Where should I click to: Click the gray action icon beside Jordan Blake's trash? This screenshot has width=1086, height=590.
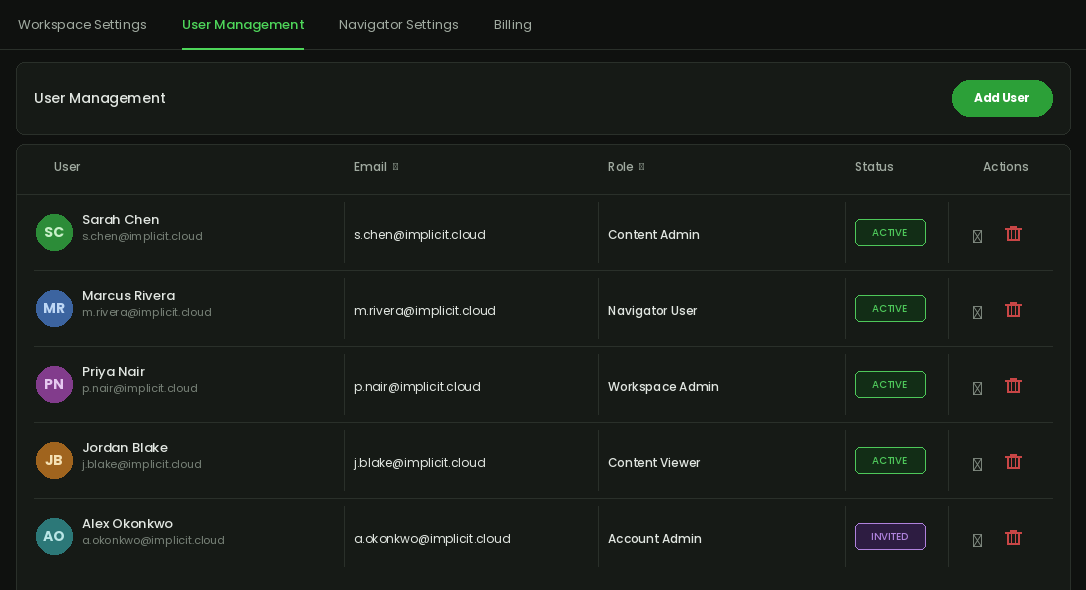(x=977, y=465)
